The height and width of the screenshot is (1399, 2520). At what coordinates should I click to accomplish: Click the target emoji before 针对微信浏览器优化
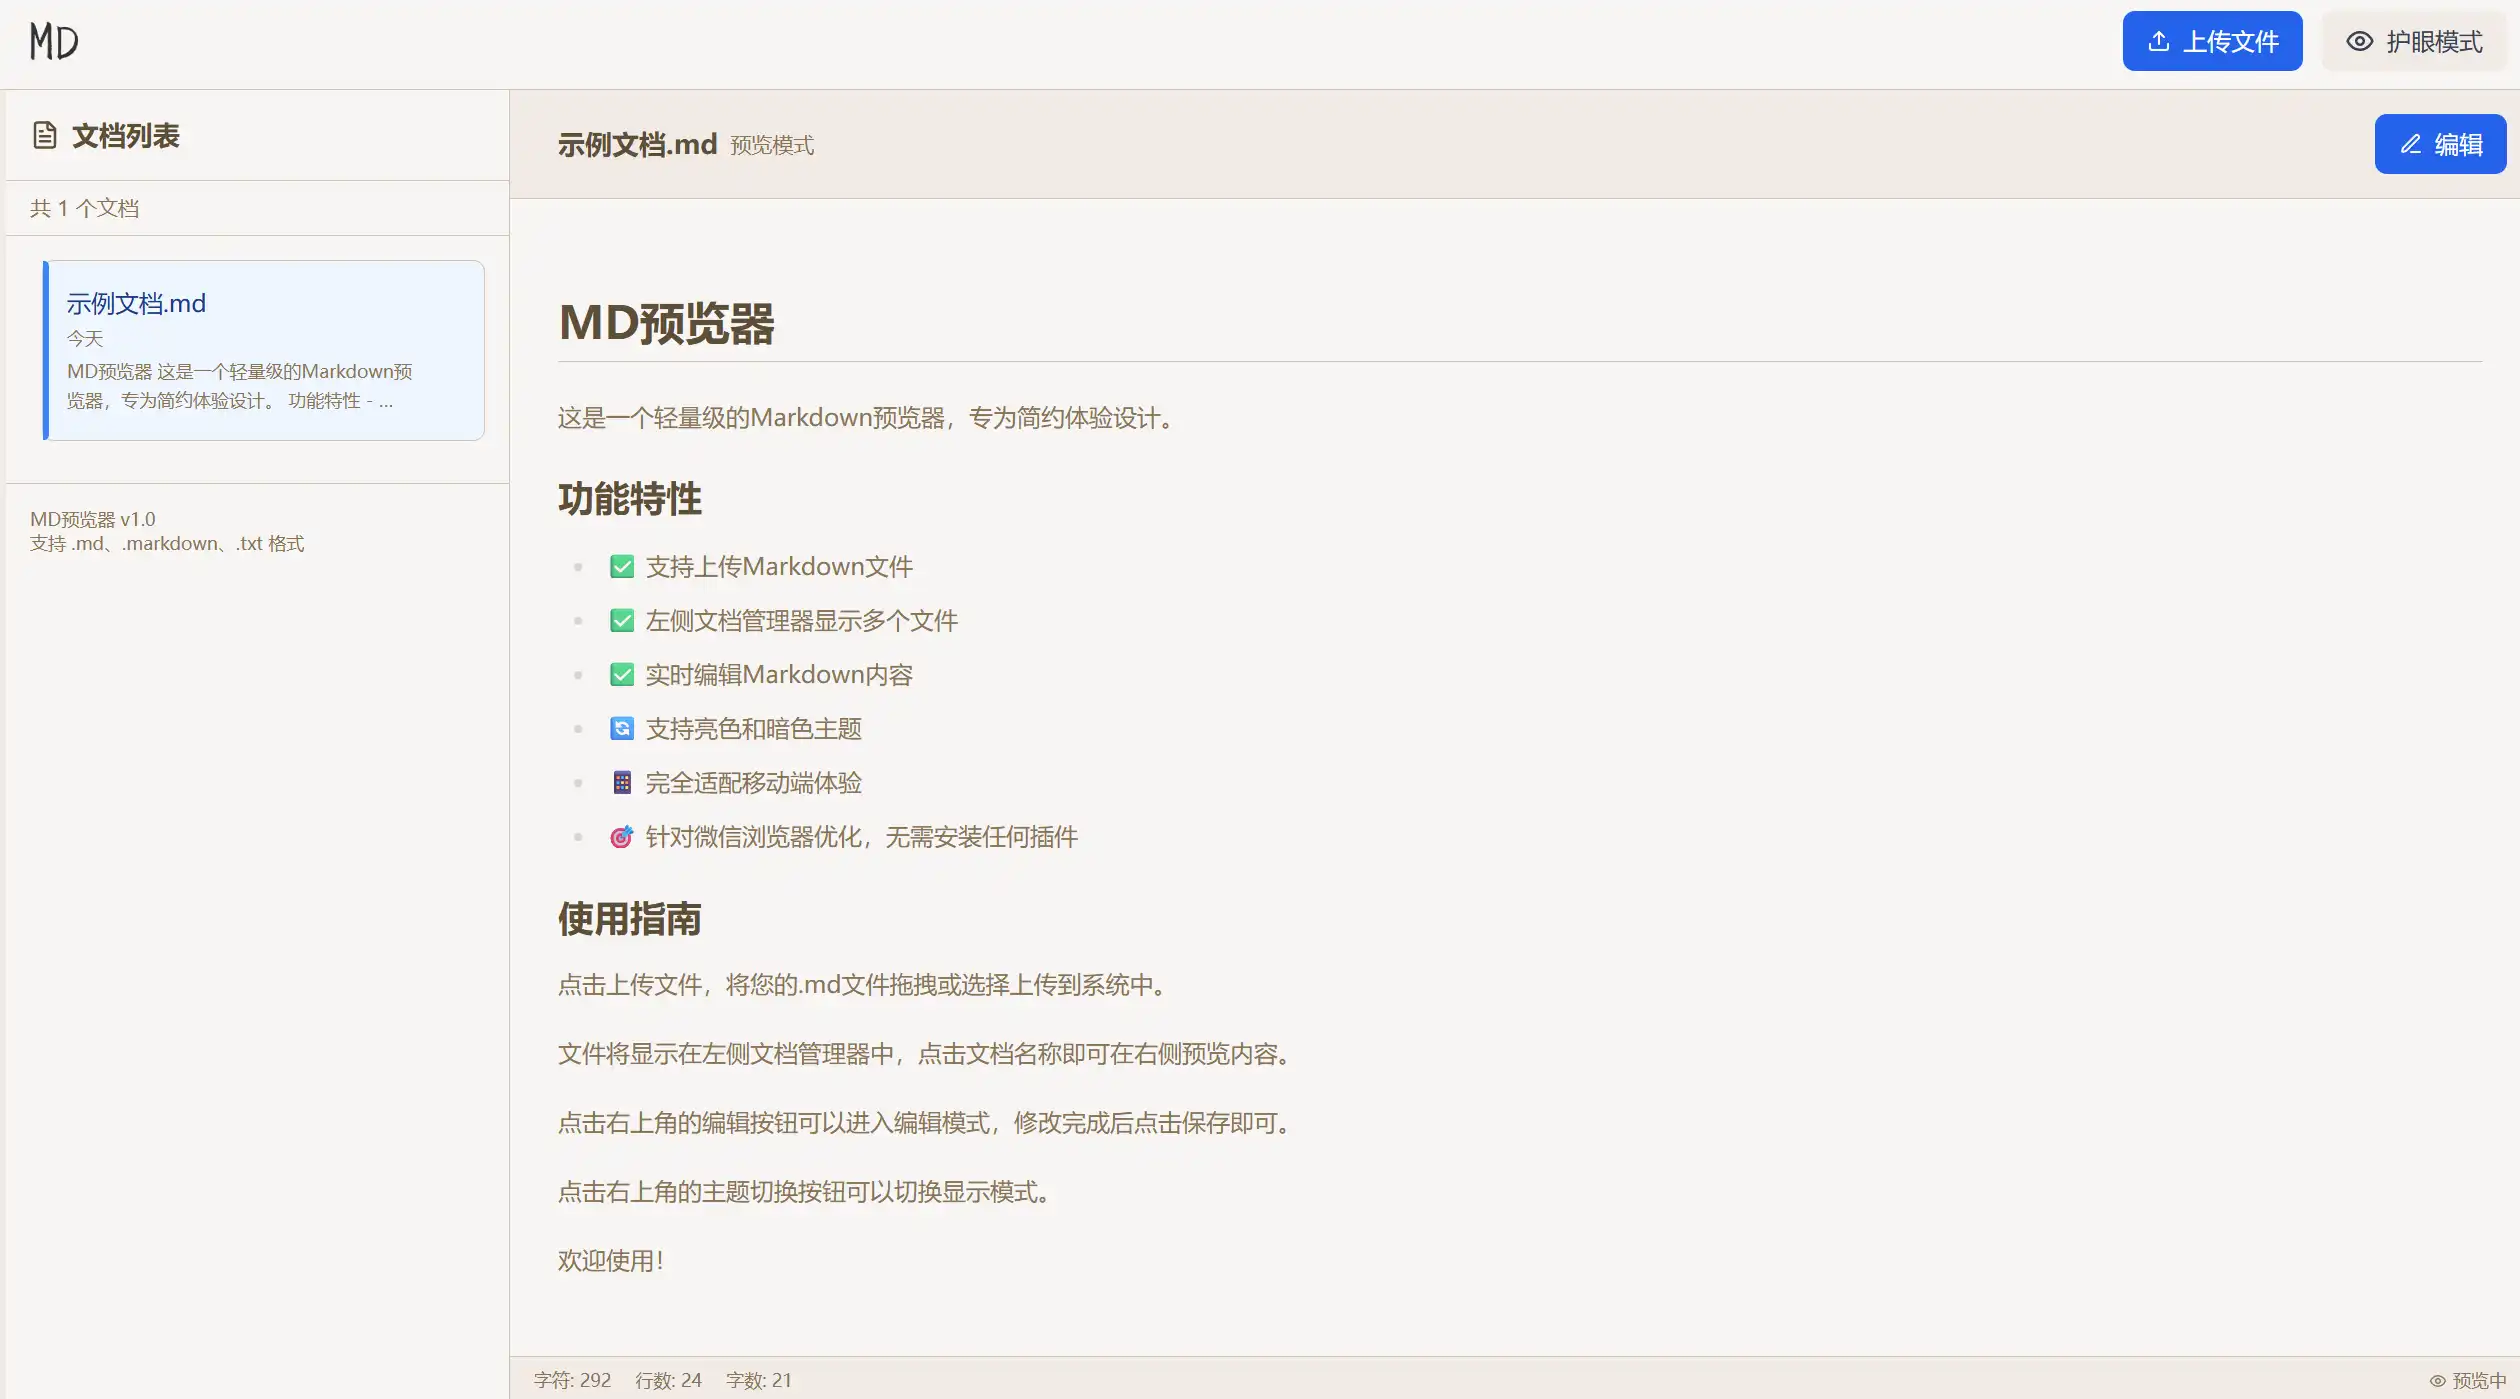pyautogui.click(x=622, y=837)
